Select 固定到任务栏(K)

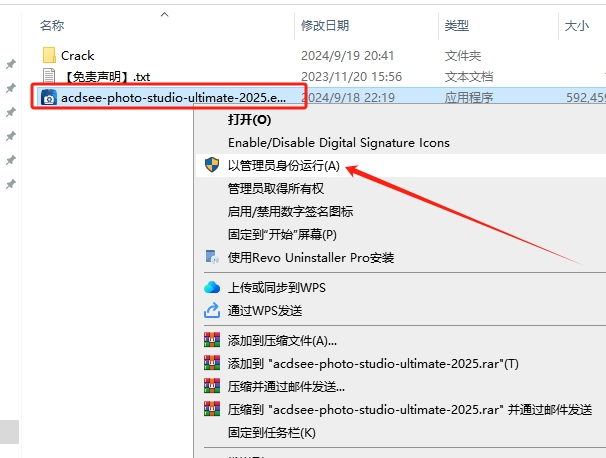(271, 432)
